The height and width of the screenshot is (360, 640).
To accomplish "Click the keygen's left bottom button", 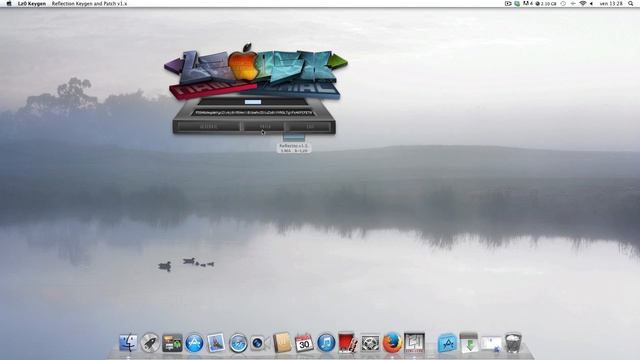I will [x=209, y=127].
